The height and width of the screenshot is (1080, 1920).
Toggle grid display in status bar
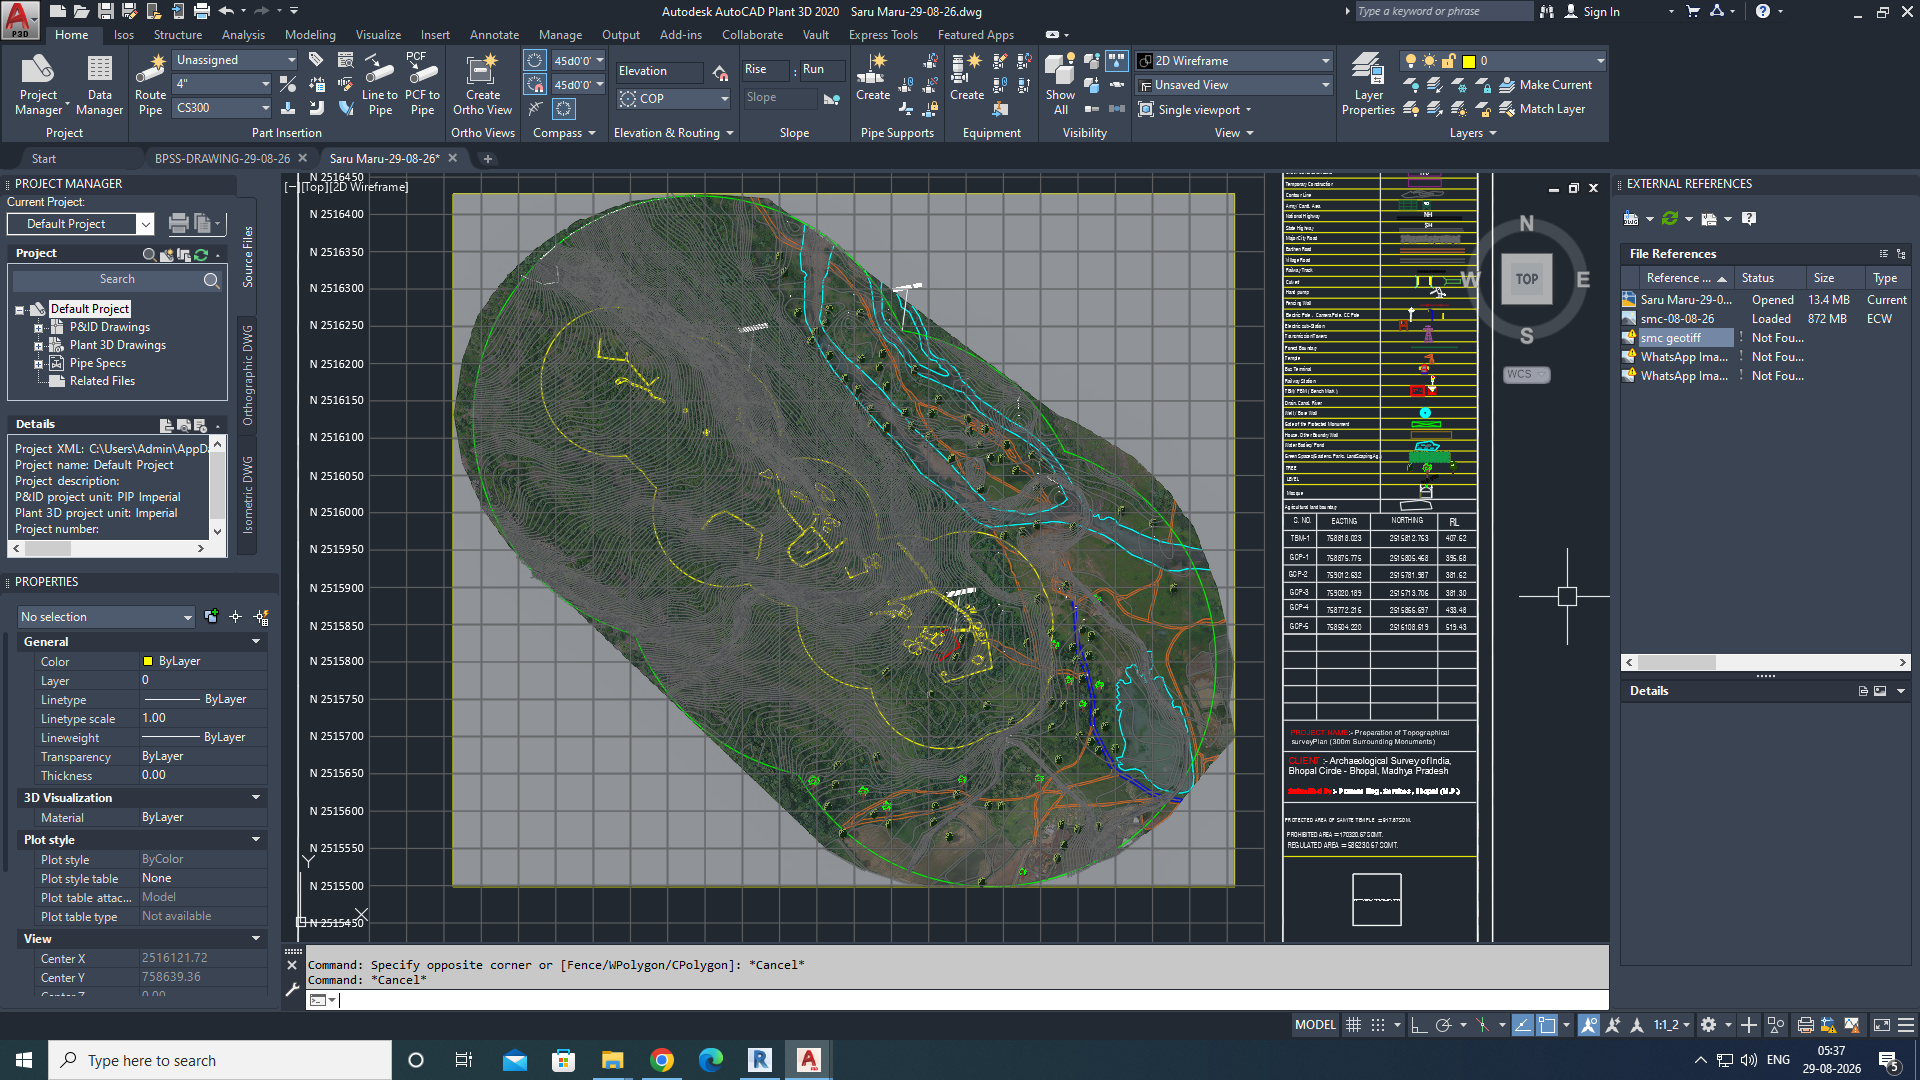(x=1353, y=1025)
